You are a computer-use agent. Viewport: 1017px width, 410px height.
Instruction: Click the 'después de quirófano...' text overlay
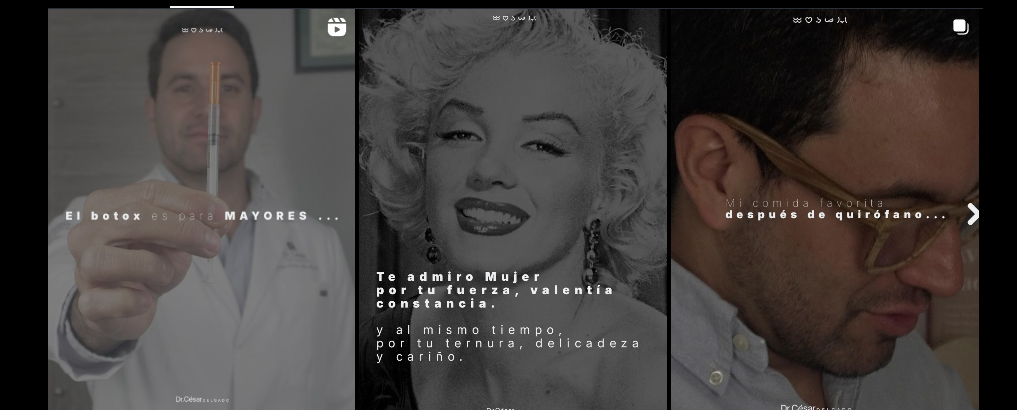point(835,215)
